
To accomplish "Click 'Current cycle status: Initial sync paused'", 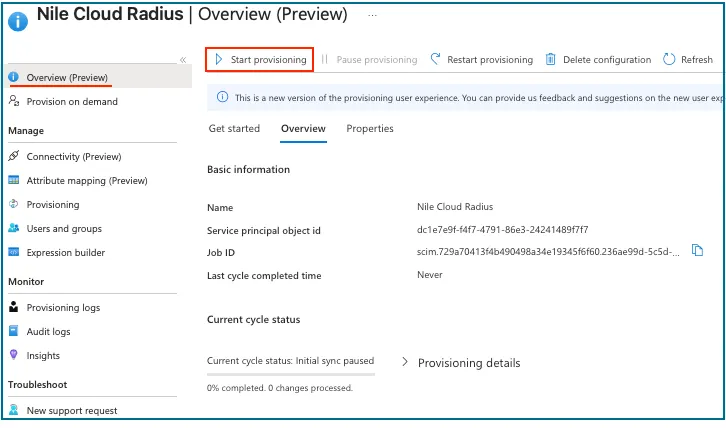I will click(x=290, y=361).
